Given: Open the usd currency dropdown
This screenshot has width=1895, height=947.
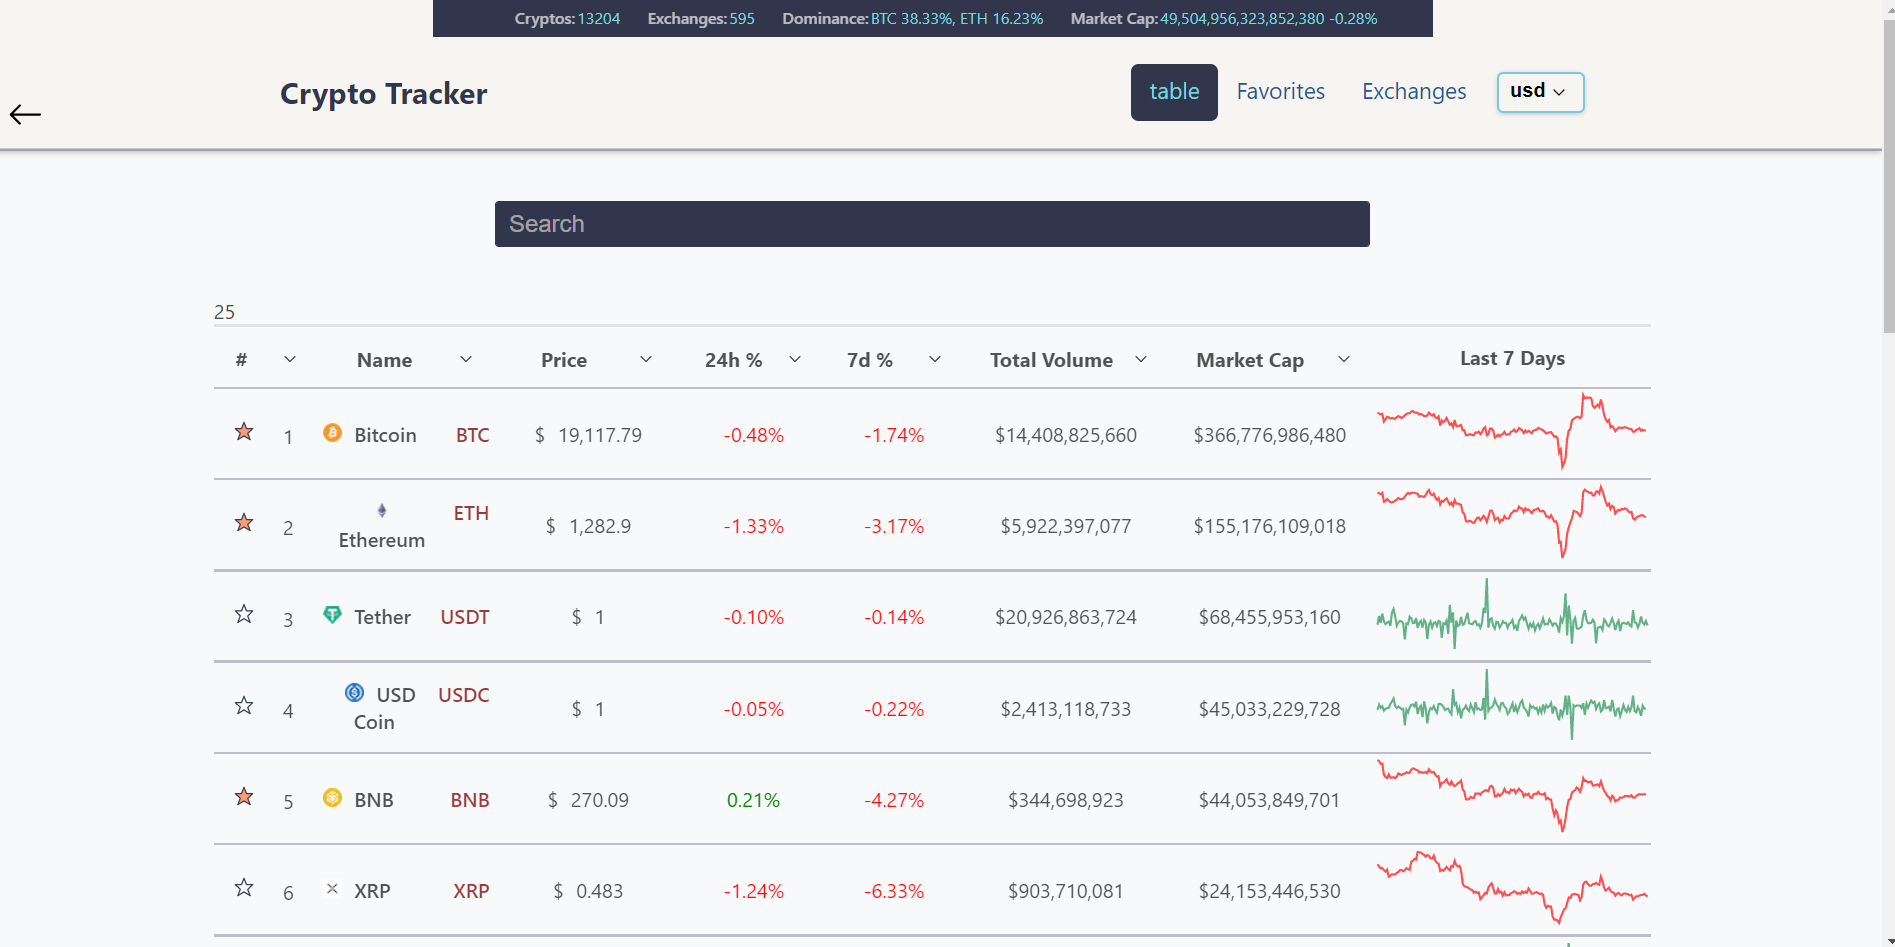Looking at the screenshot, I should (x=1540, y=92).
